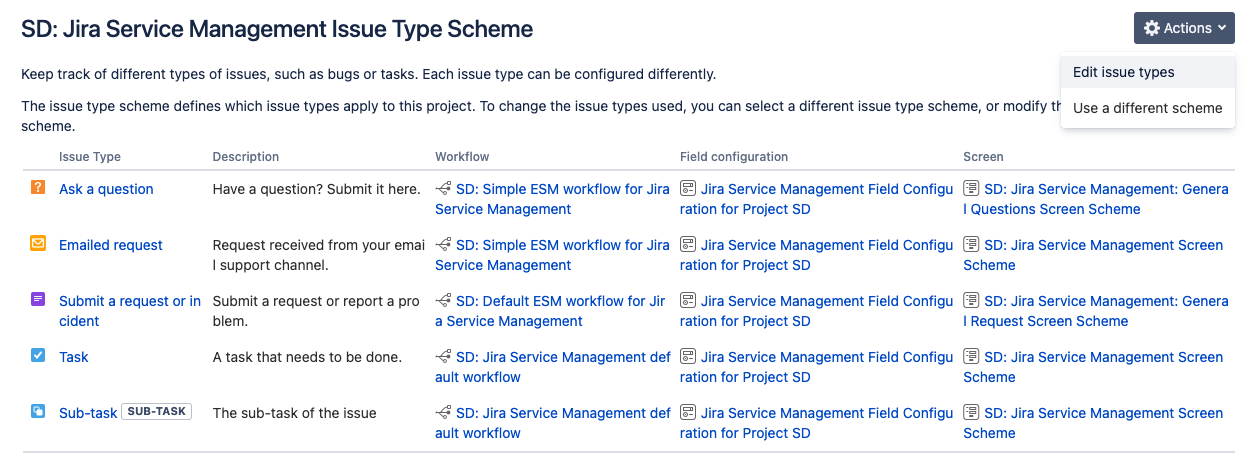1257x472 pixels.
Task: Click screen scheme icon in Task row
Action: tap(971, 357)
